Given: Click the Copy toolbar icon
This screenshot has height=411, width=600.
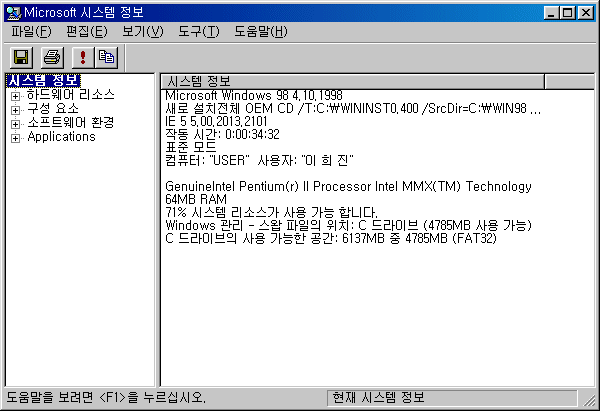Looking at the screenshot, I should tap(106, 58).
